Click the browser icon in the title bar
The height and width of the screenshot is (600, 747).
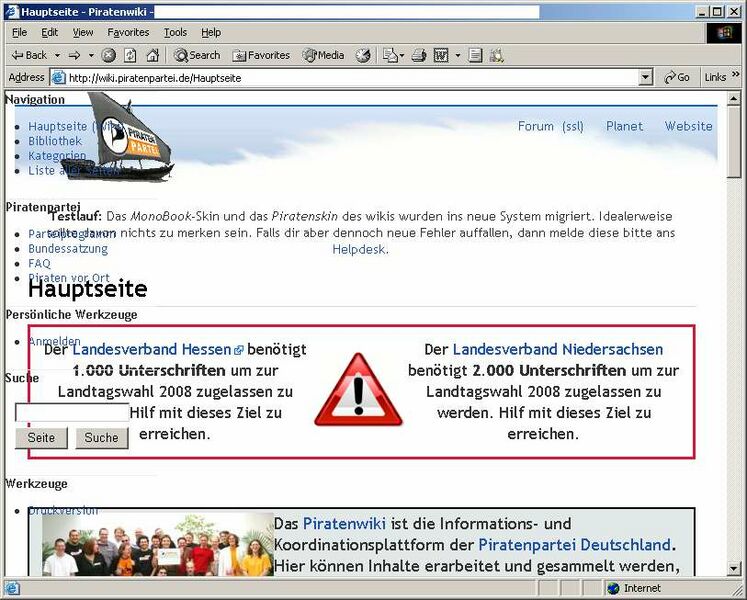(11, 12)
